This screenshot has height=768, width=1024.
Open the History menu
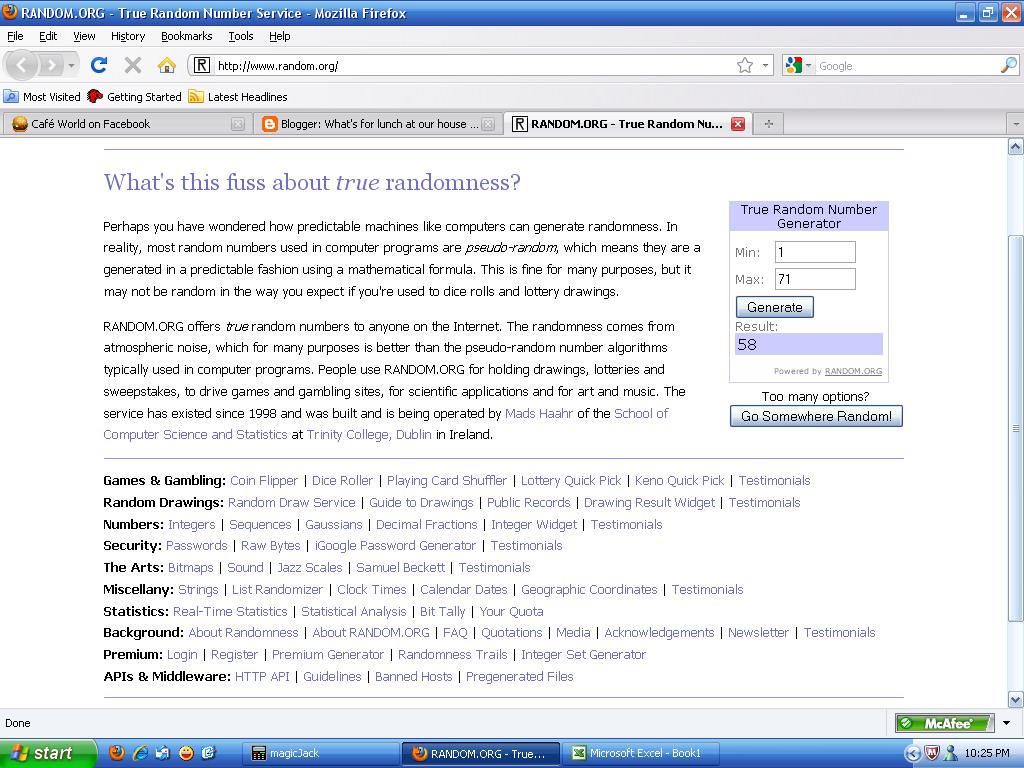point(127,36)
